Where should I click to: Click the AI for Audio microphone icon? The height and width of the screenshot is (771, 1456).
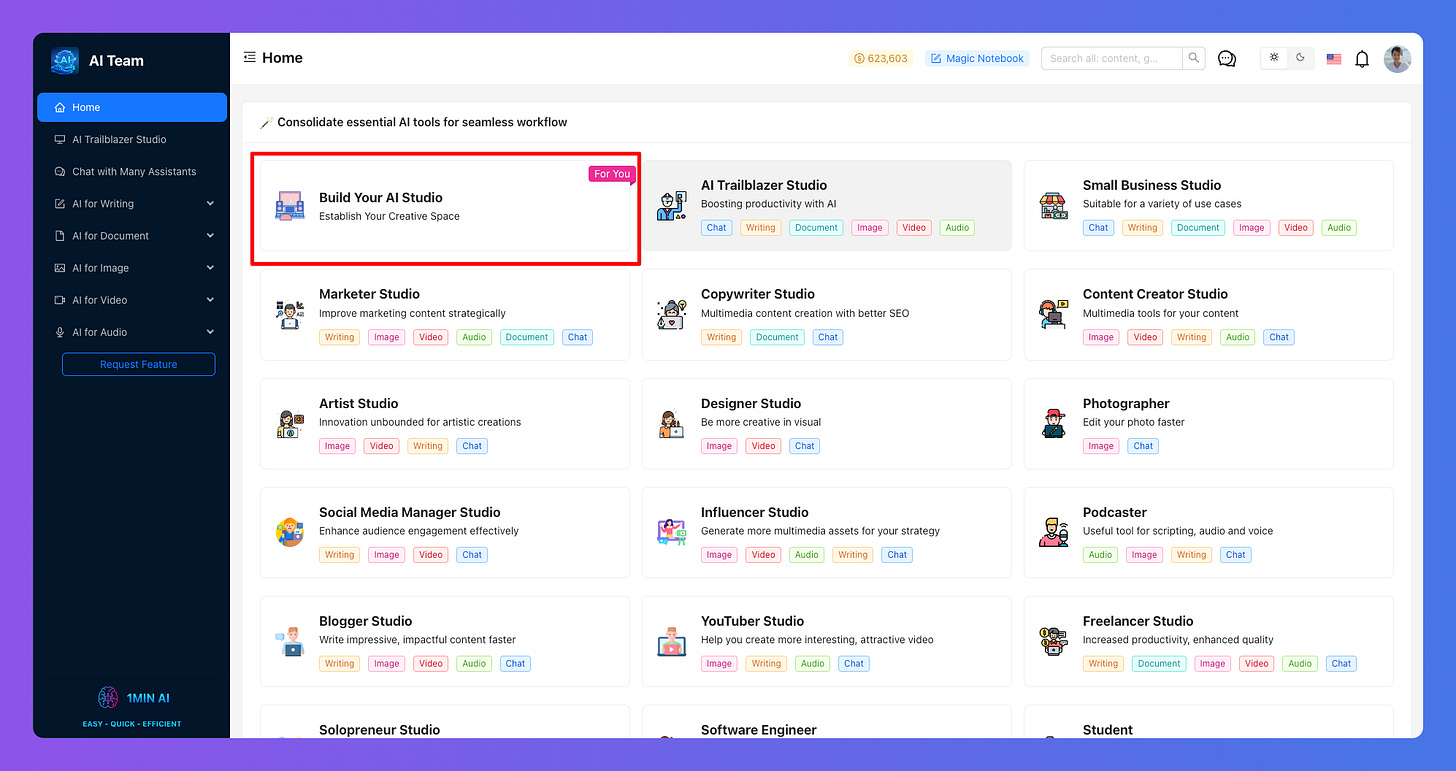click(x=60, y=332)
